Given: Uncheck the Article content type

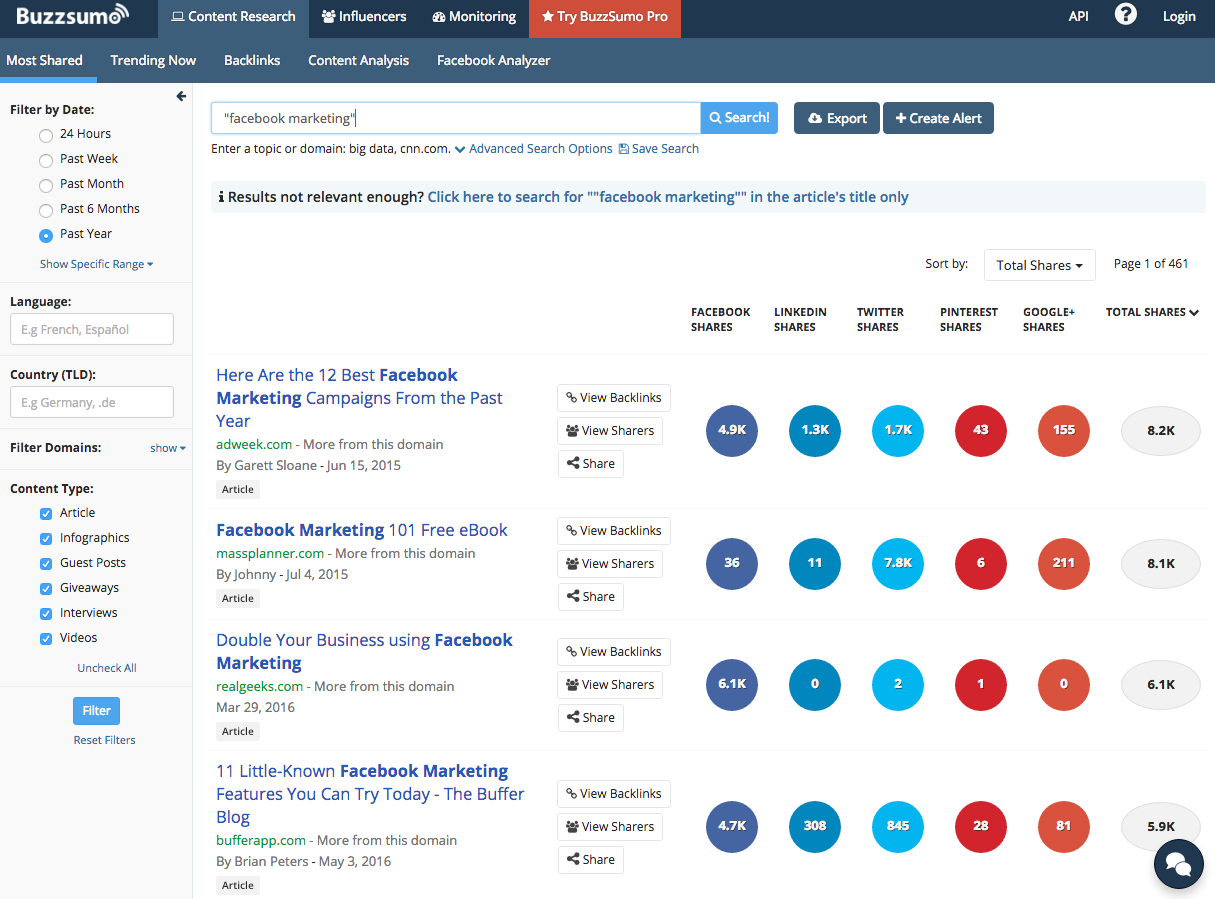Looking at the screenshot, I should click(x=46, y=513).
